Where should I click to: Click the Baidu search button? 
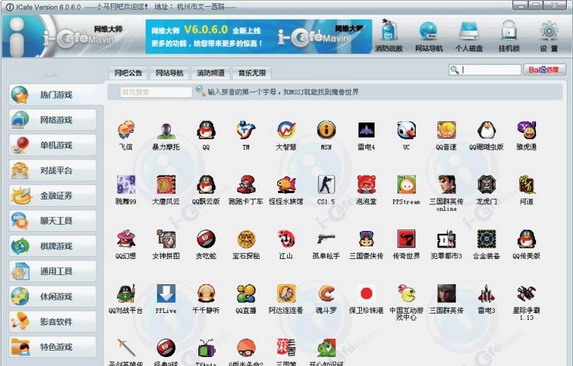544,69
